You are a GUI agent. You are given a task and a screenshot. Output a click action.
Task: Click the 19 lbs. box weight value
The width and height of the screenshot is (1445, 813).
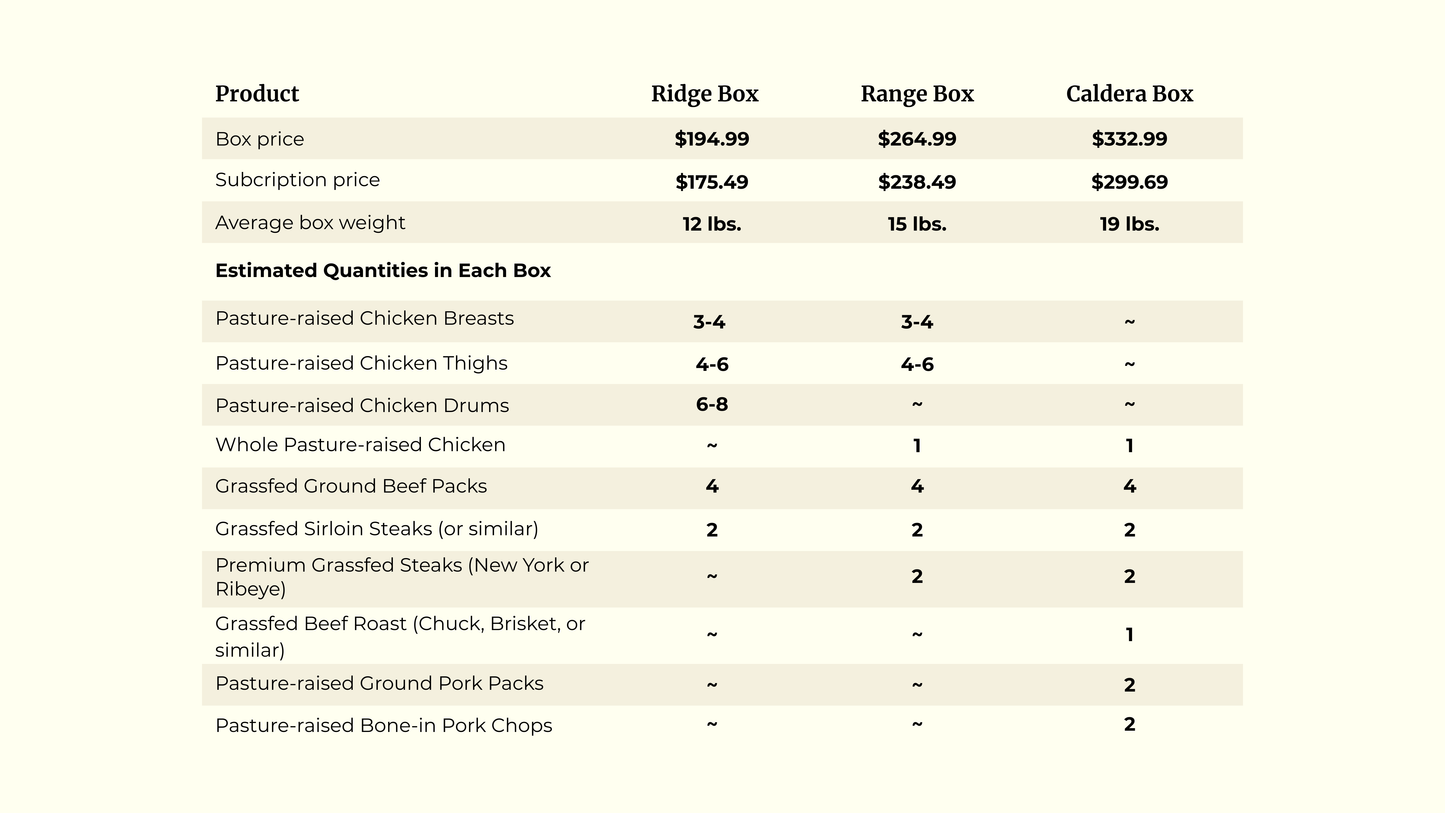[1129, 224]
